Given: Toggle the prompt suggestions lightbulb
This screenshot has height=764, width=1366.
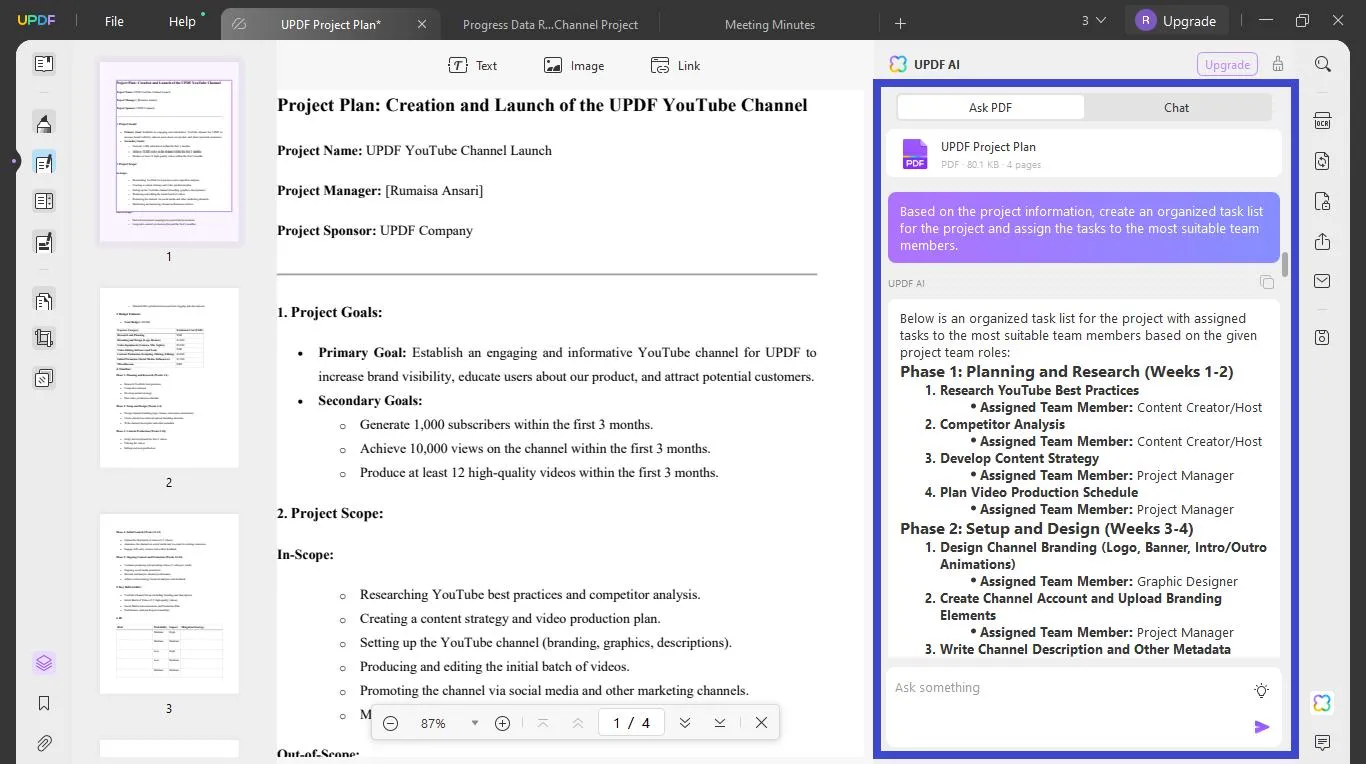Looking at the screenshot, I should [x=1261, y=689].
